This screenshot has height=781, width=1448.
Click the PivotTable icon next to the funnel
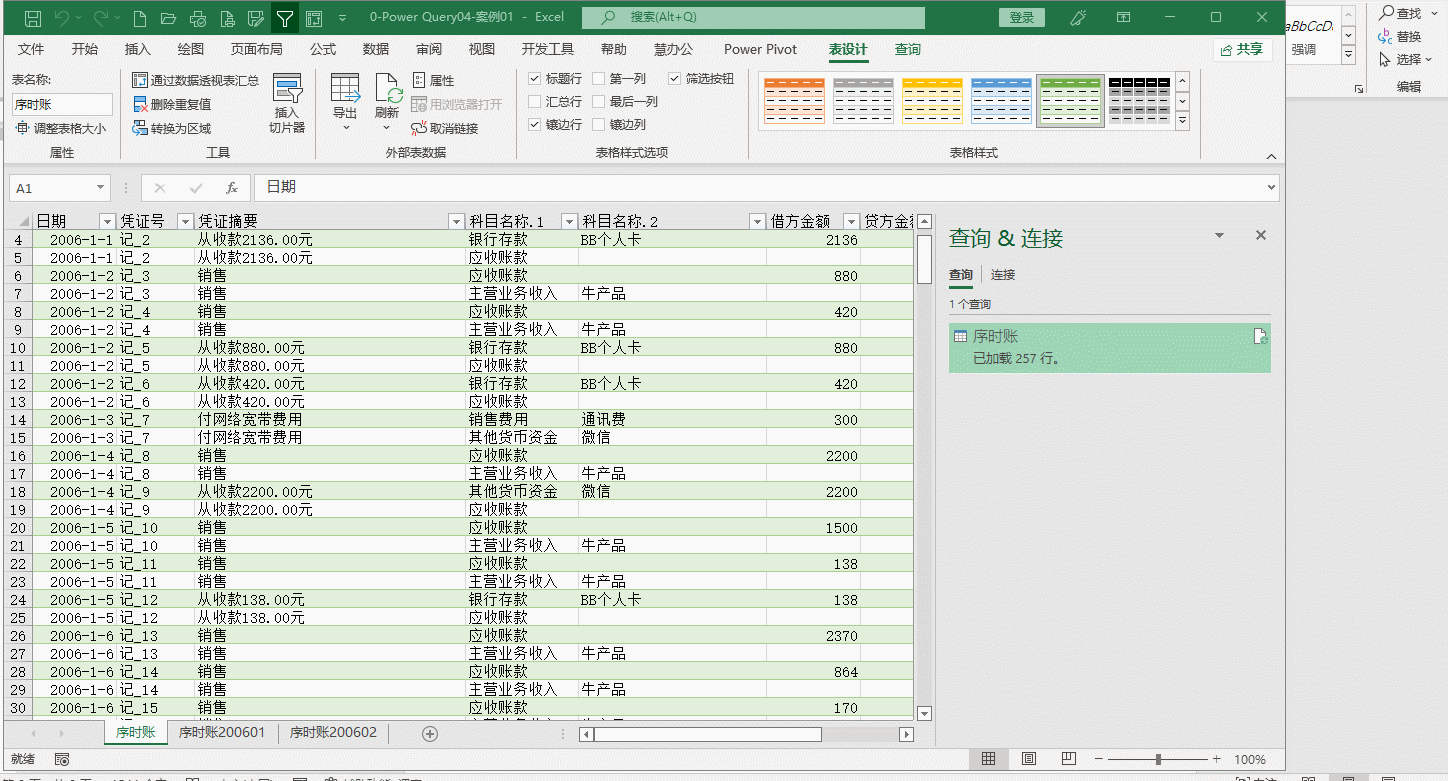click(x=314, y=18)
